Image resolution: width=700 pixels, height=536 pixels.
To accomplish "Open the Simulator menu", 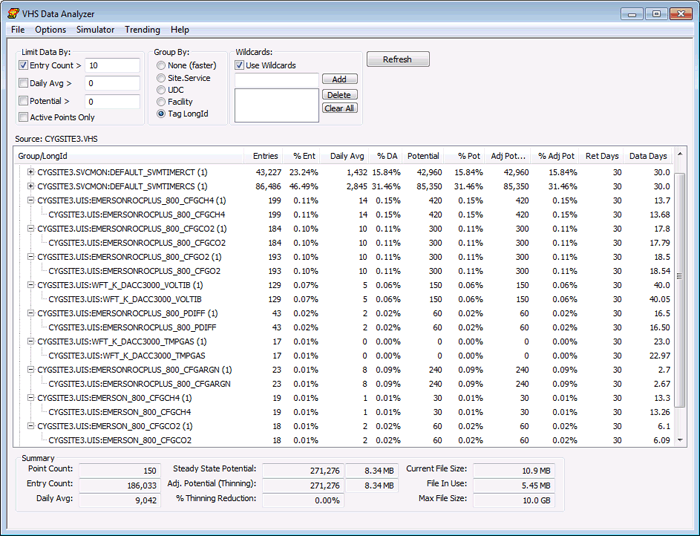I will 95,30.
